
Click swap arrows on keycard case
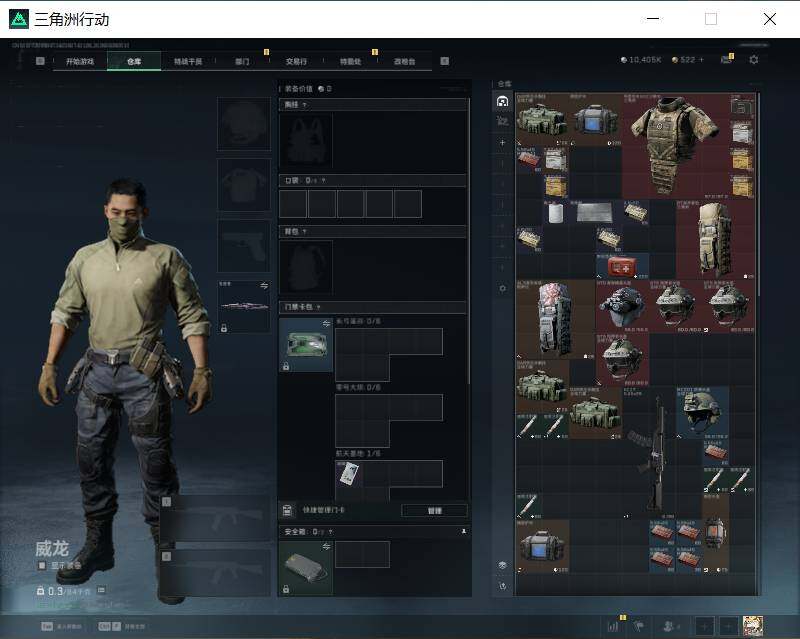[x=326, y=324]
